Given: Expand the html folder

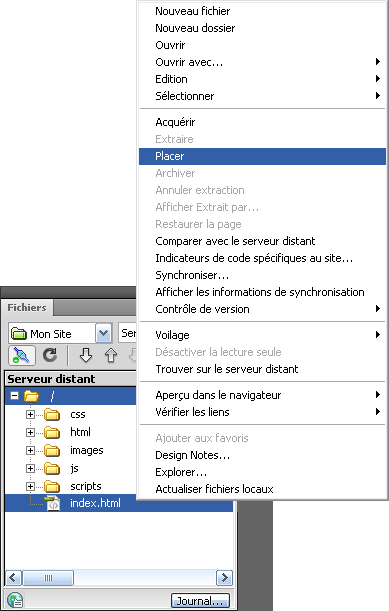Looking at the screenshot, I should 30,433.
